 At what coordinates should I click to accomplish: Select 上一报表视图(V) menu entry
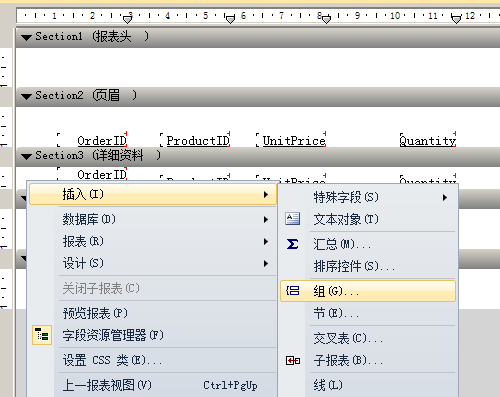point(153,385)
